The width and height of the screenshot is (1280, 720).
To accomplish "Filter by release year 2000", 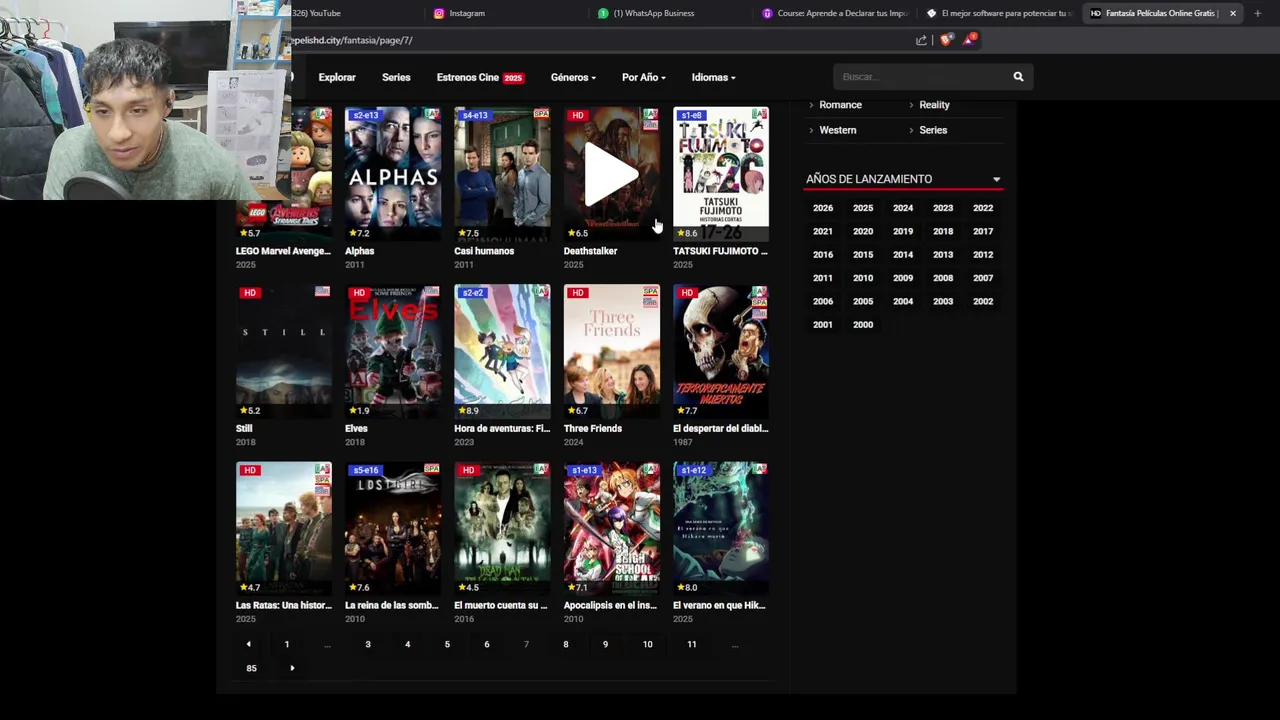I will click(863, 325).
